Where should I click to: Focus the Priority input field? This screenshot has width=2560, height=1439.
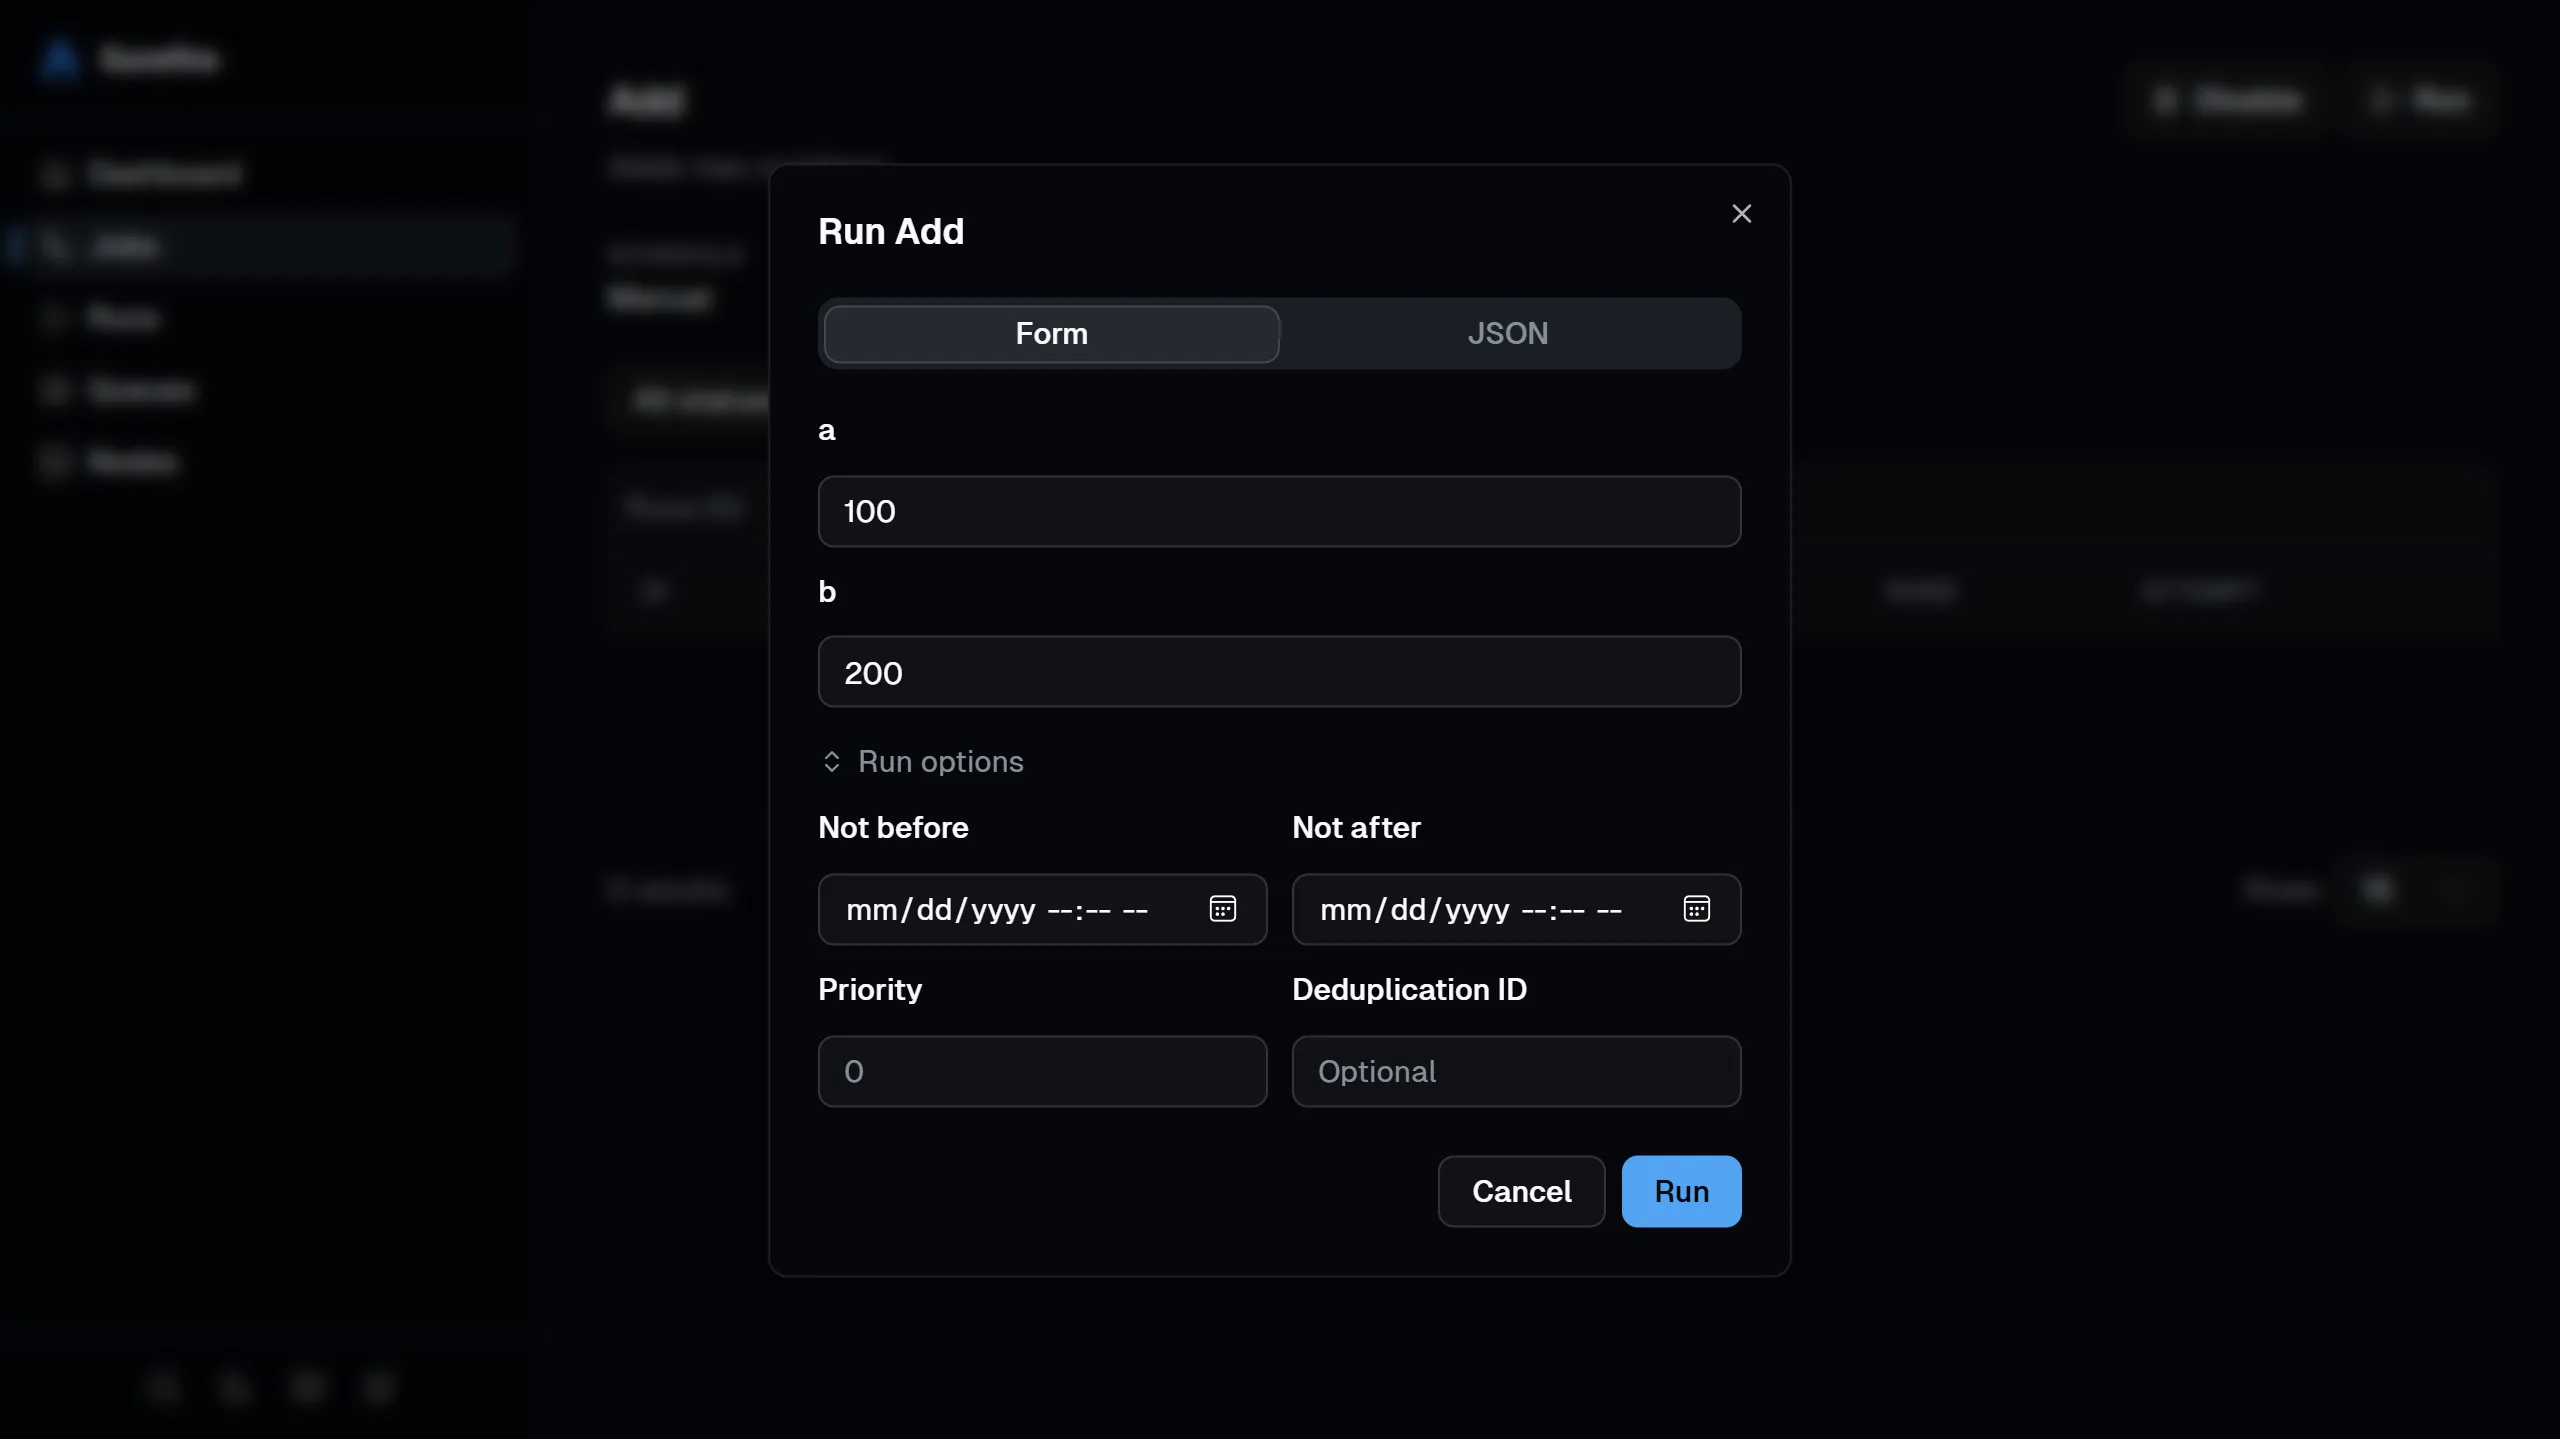1042,1071
